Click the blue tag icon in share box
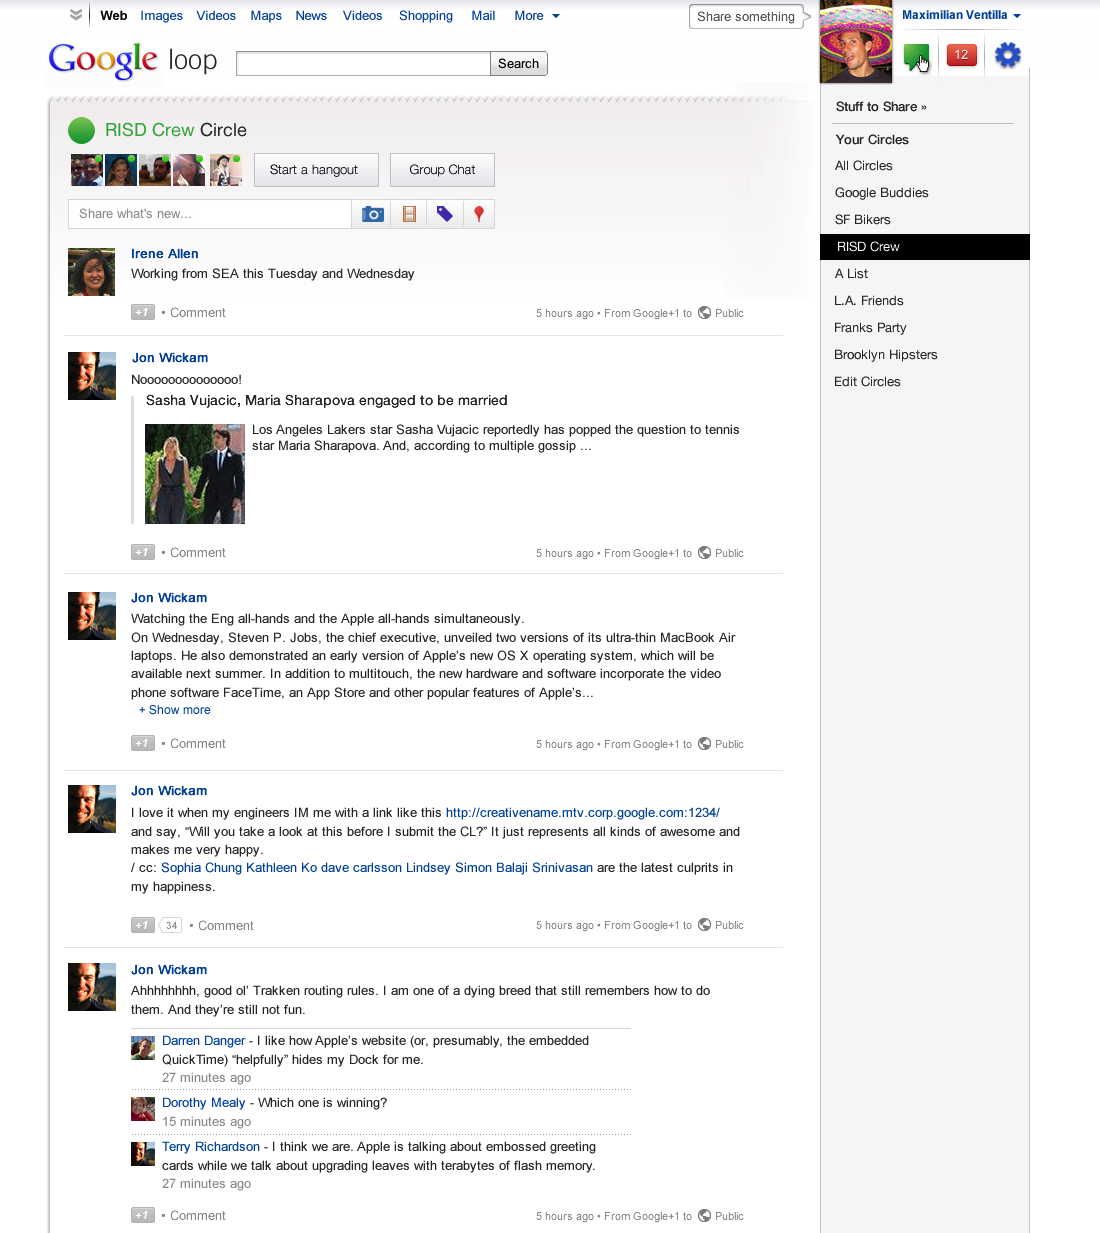Screen dimensions: 1100x1233 coord(445,214)
